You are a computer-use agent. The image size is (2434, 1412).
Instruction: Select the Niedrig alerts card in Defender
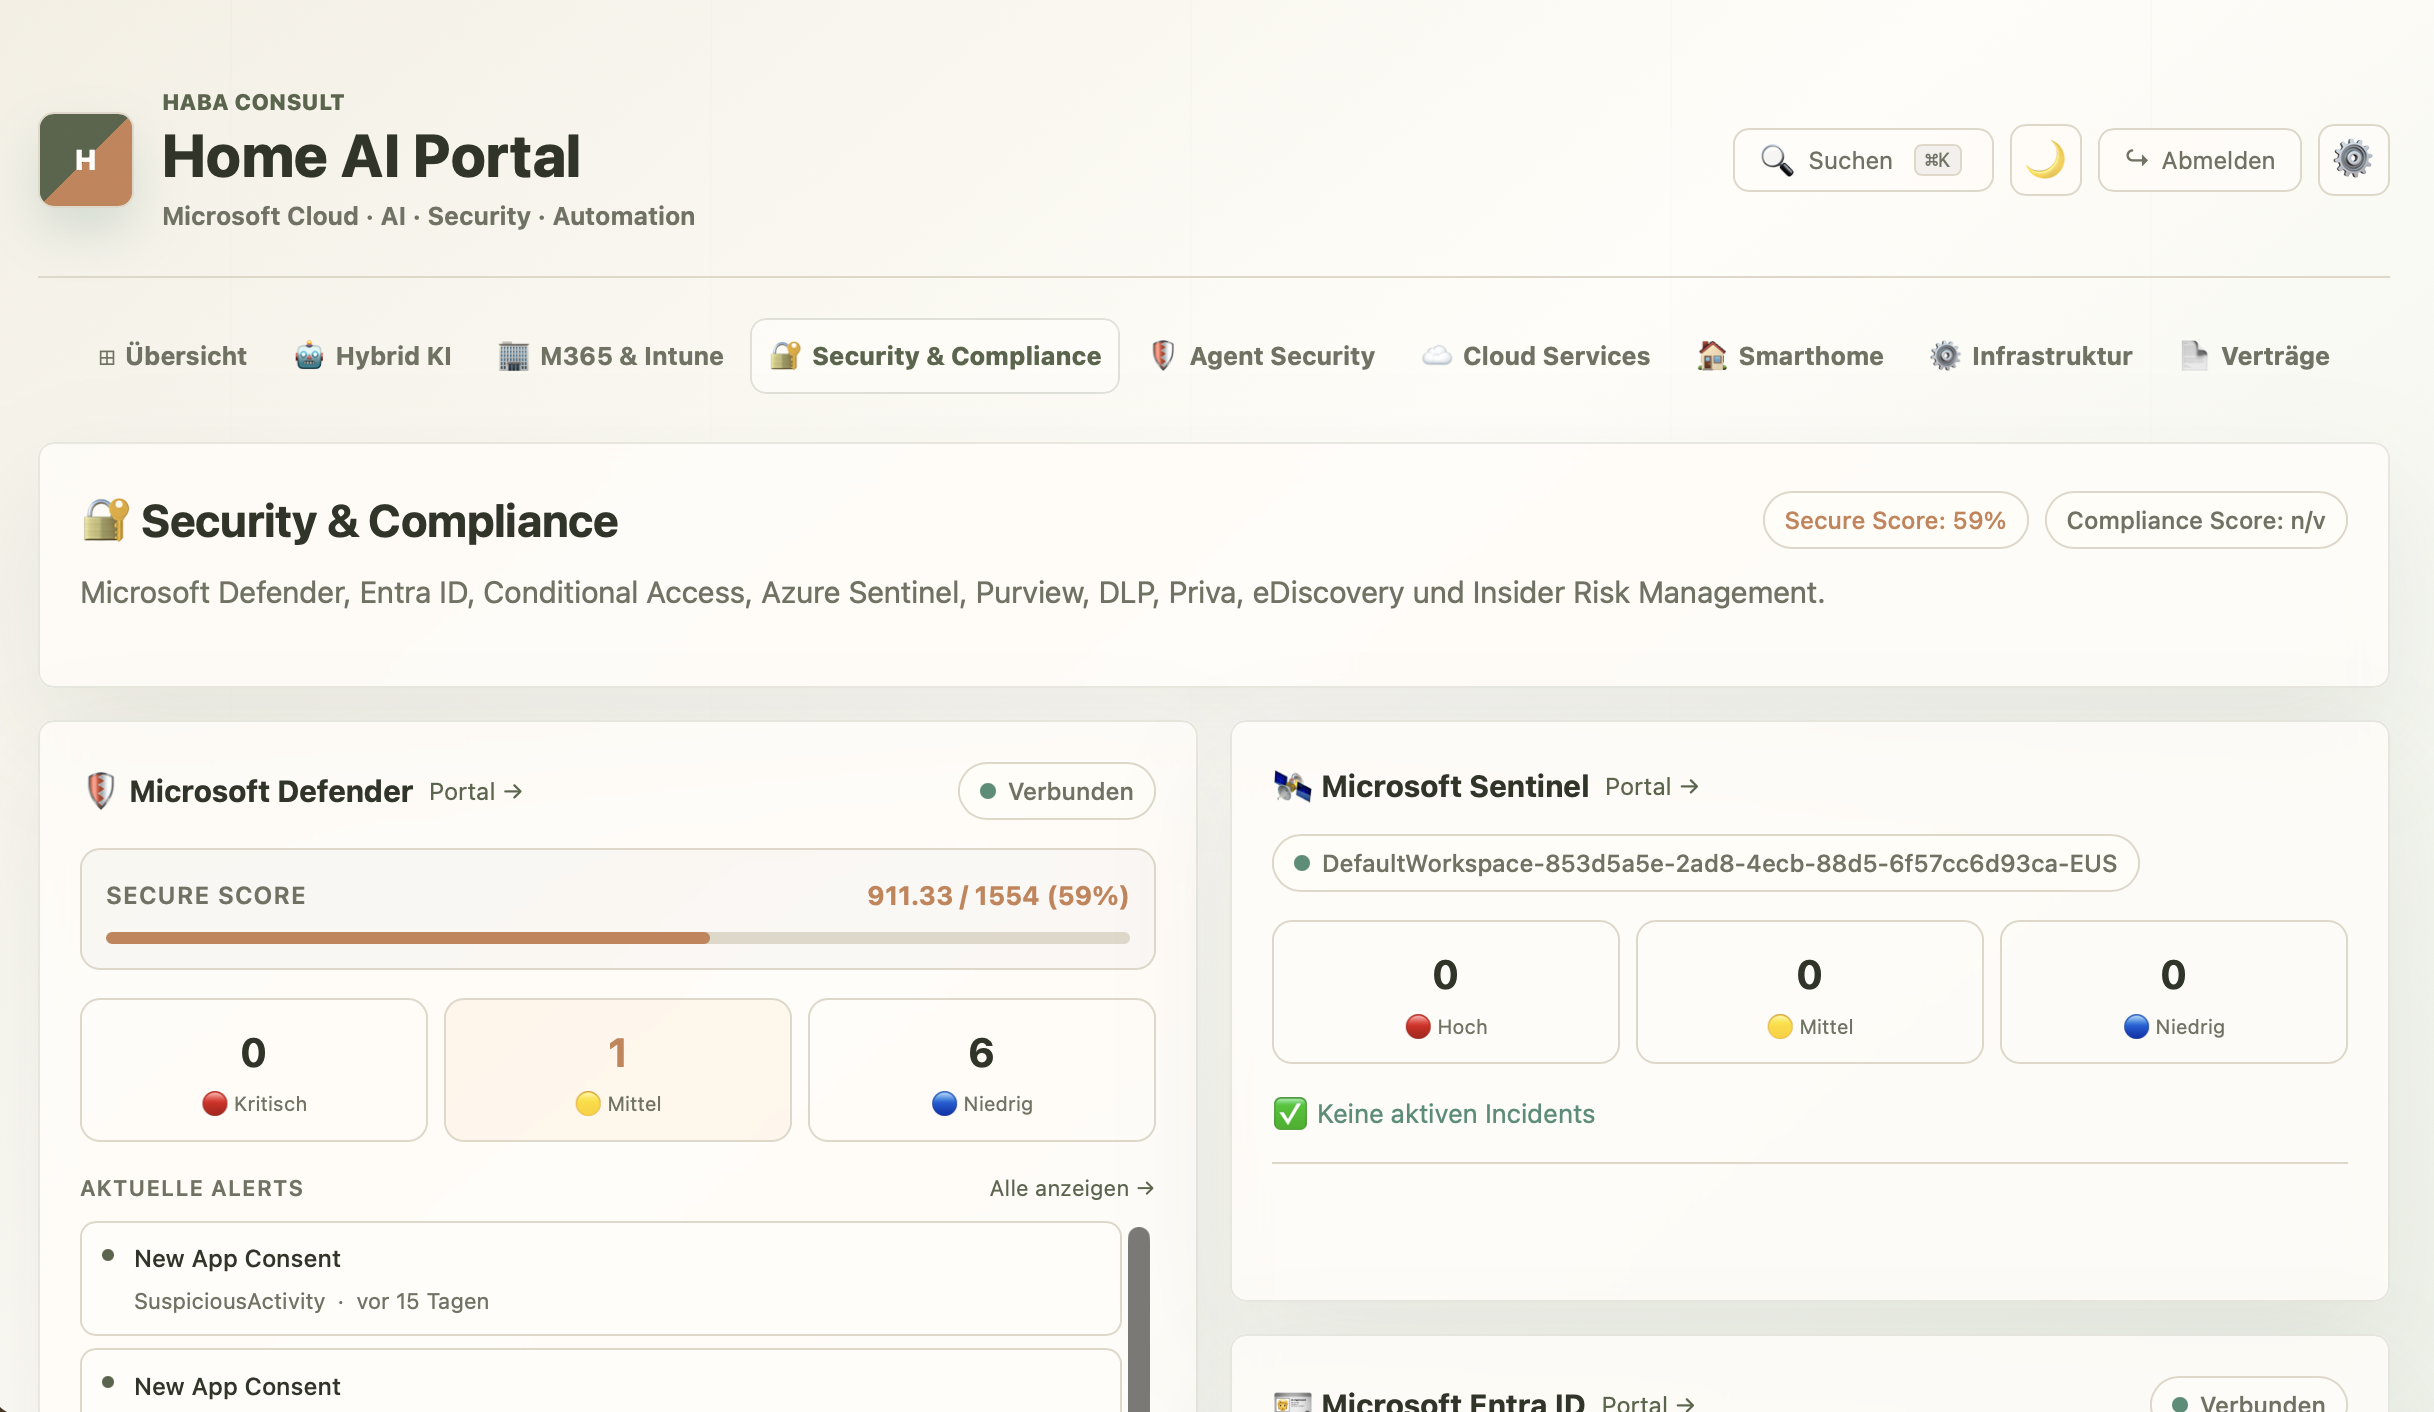point(982,1070)
